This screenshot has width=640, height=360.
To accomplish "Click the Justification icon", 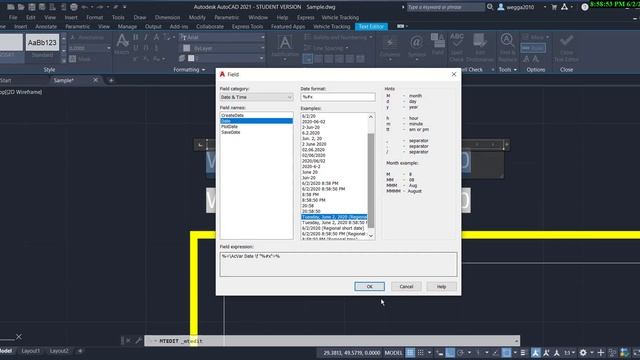I will (285, 46).
